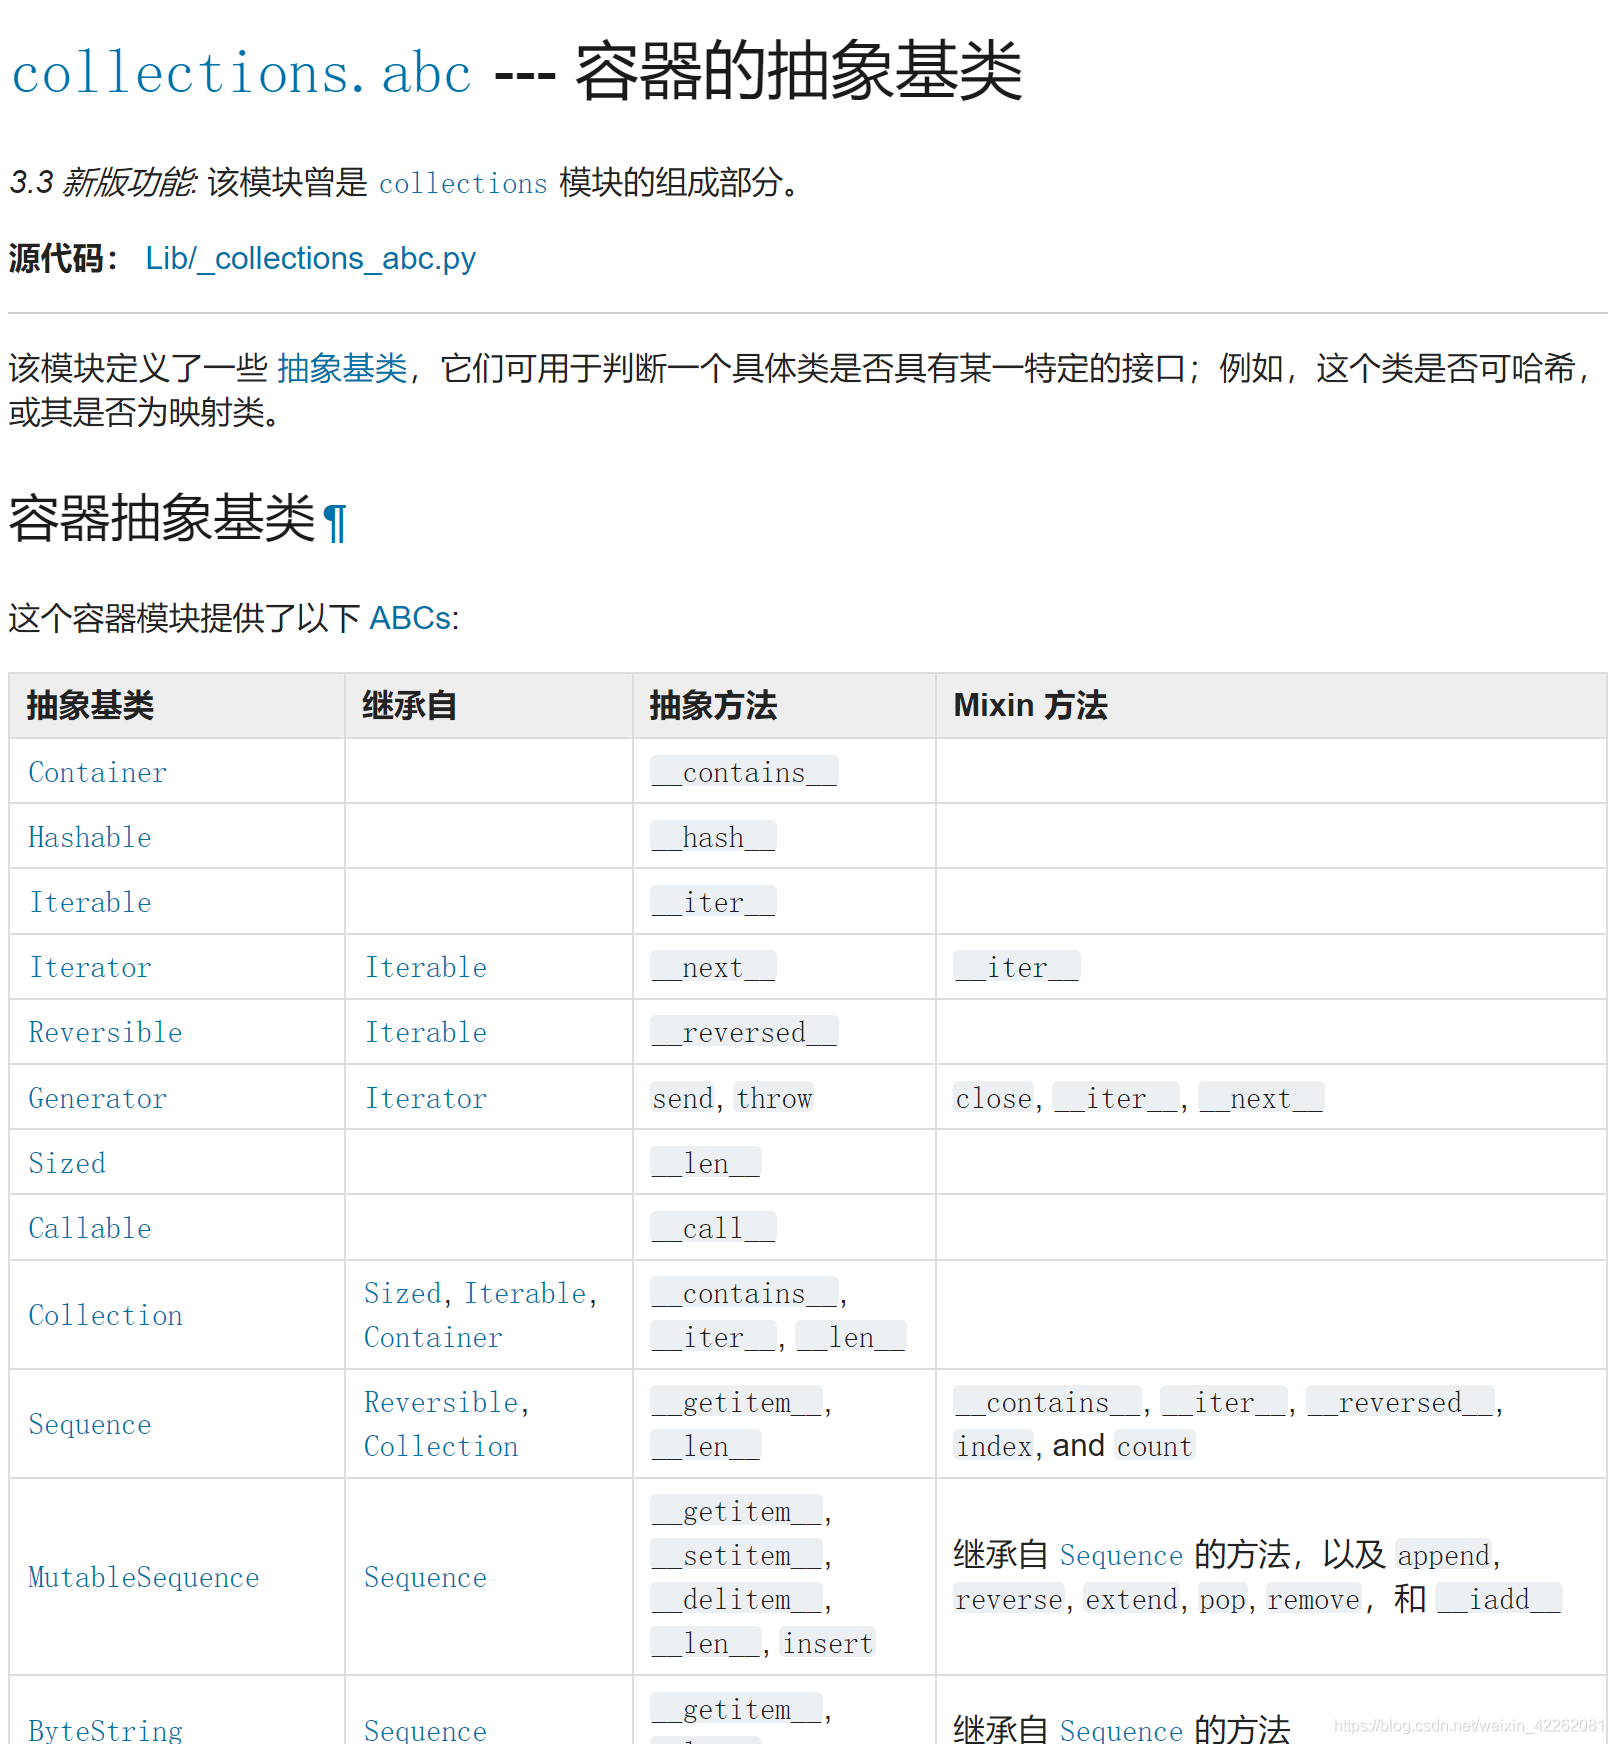Screen dimensions: 1613x1744
Task: Select the Mixin 方法 column header
Action: (1030, 705)
